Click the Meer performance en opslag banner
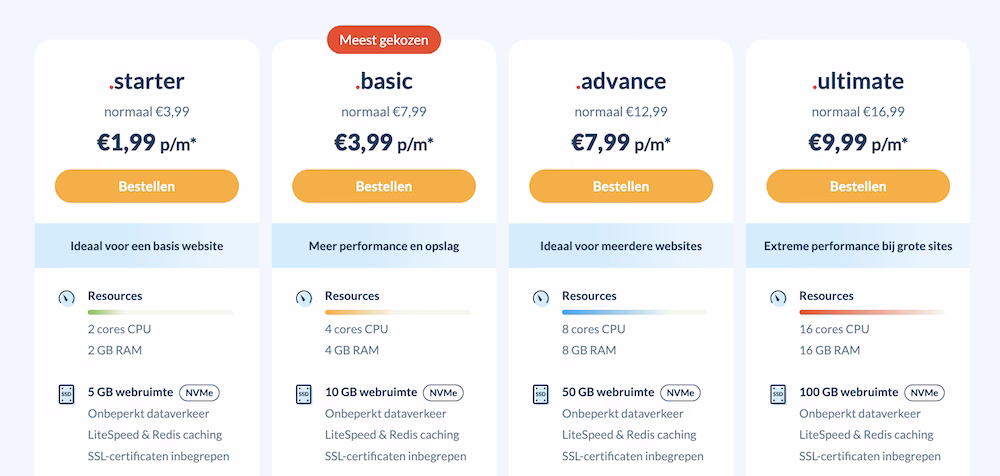1000x476 pixels. point(384,246)
